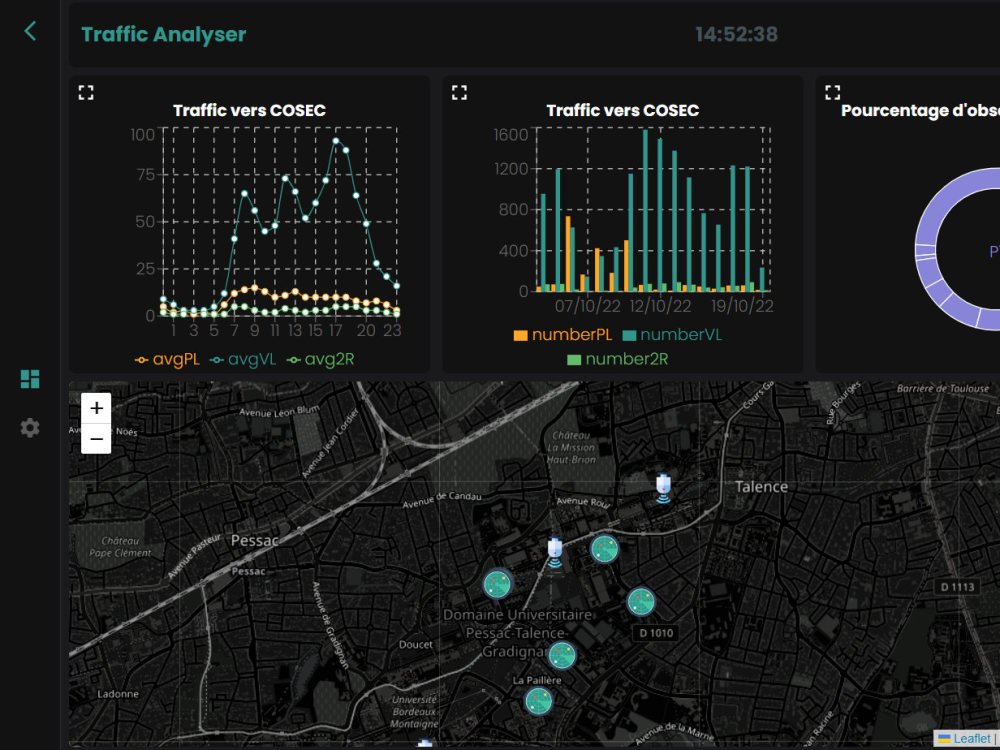Click the Château Pape Clément map label
Viewport: 1000px width, 750px height.
point(120,547)
